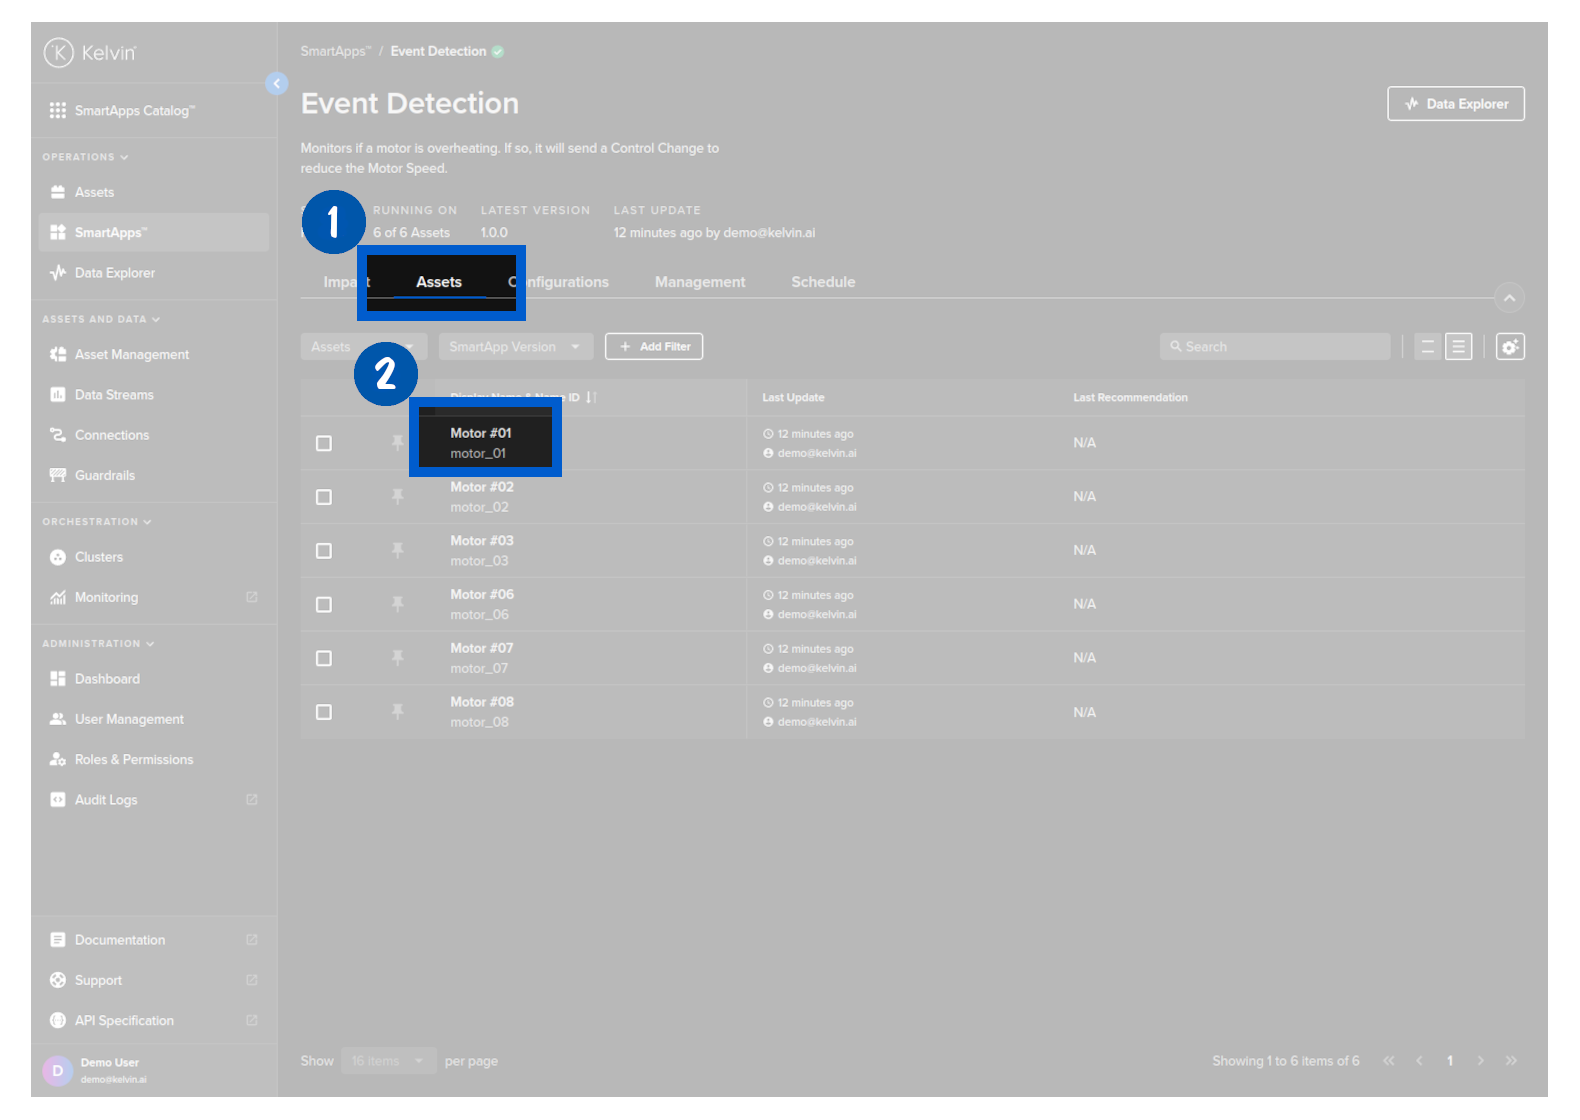Switch to the Management tab
The width and height of the screenshot is (1580, 1120).
pyautogui.click(x=700, y=282)
